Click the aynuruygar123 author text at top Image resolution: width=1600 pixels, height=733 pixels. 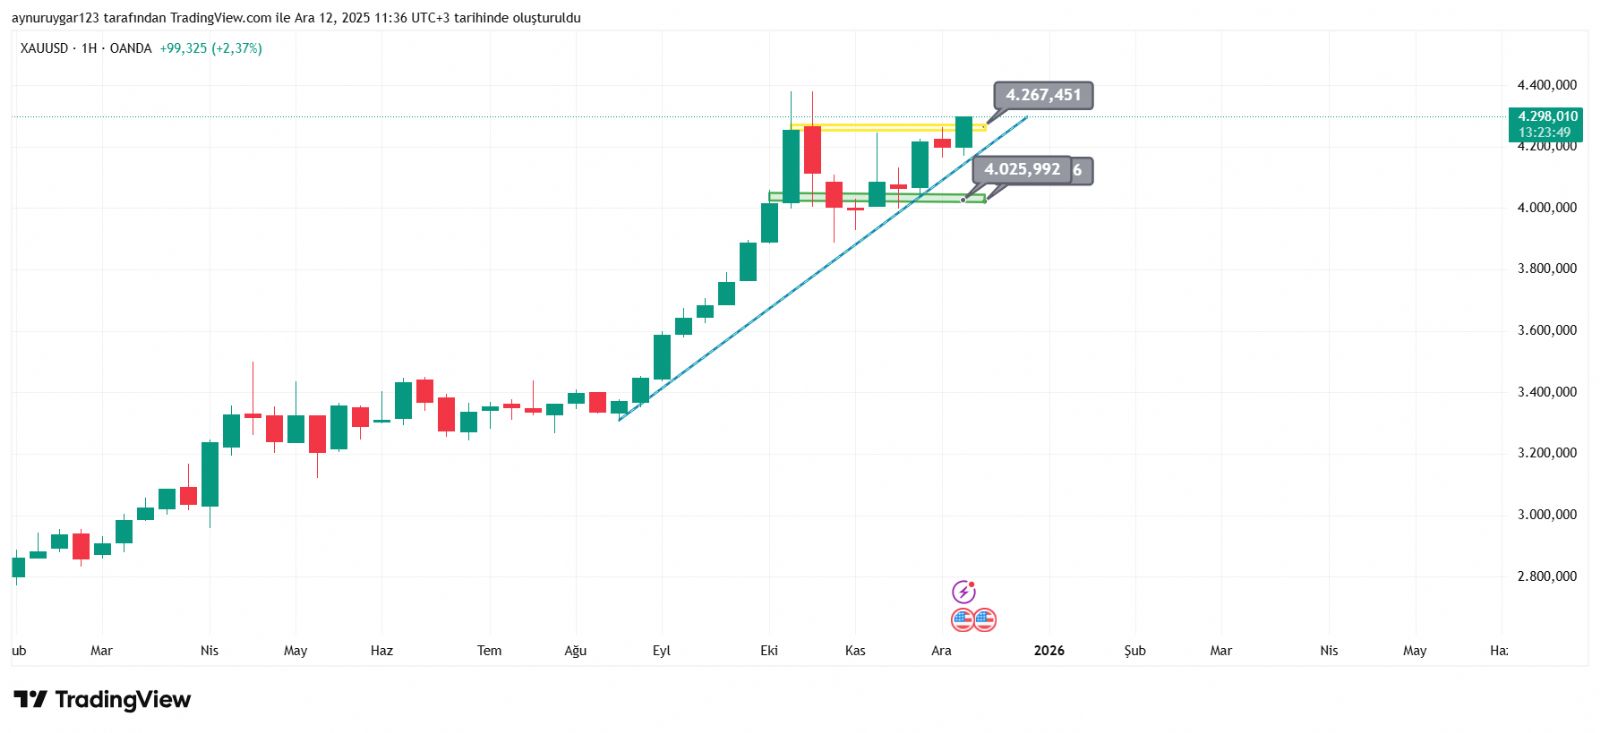tap(55, 18)
